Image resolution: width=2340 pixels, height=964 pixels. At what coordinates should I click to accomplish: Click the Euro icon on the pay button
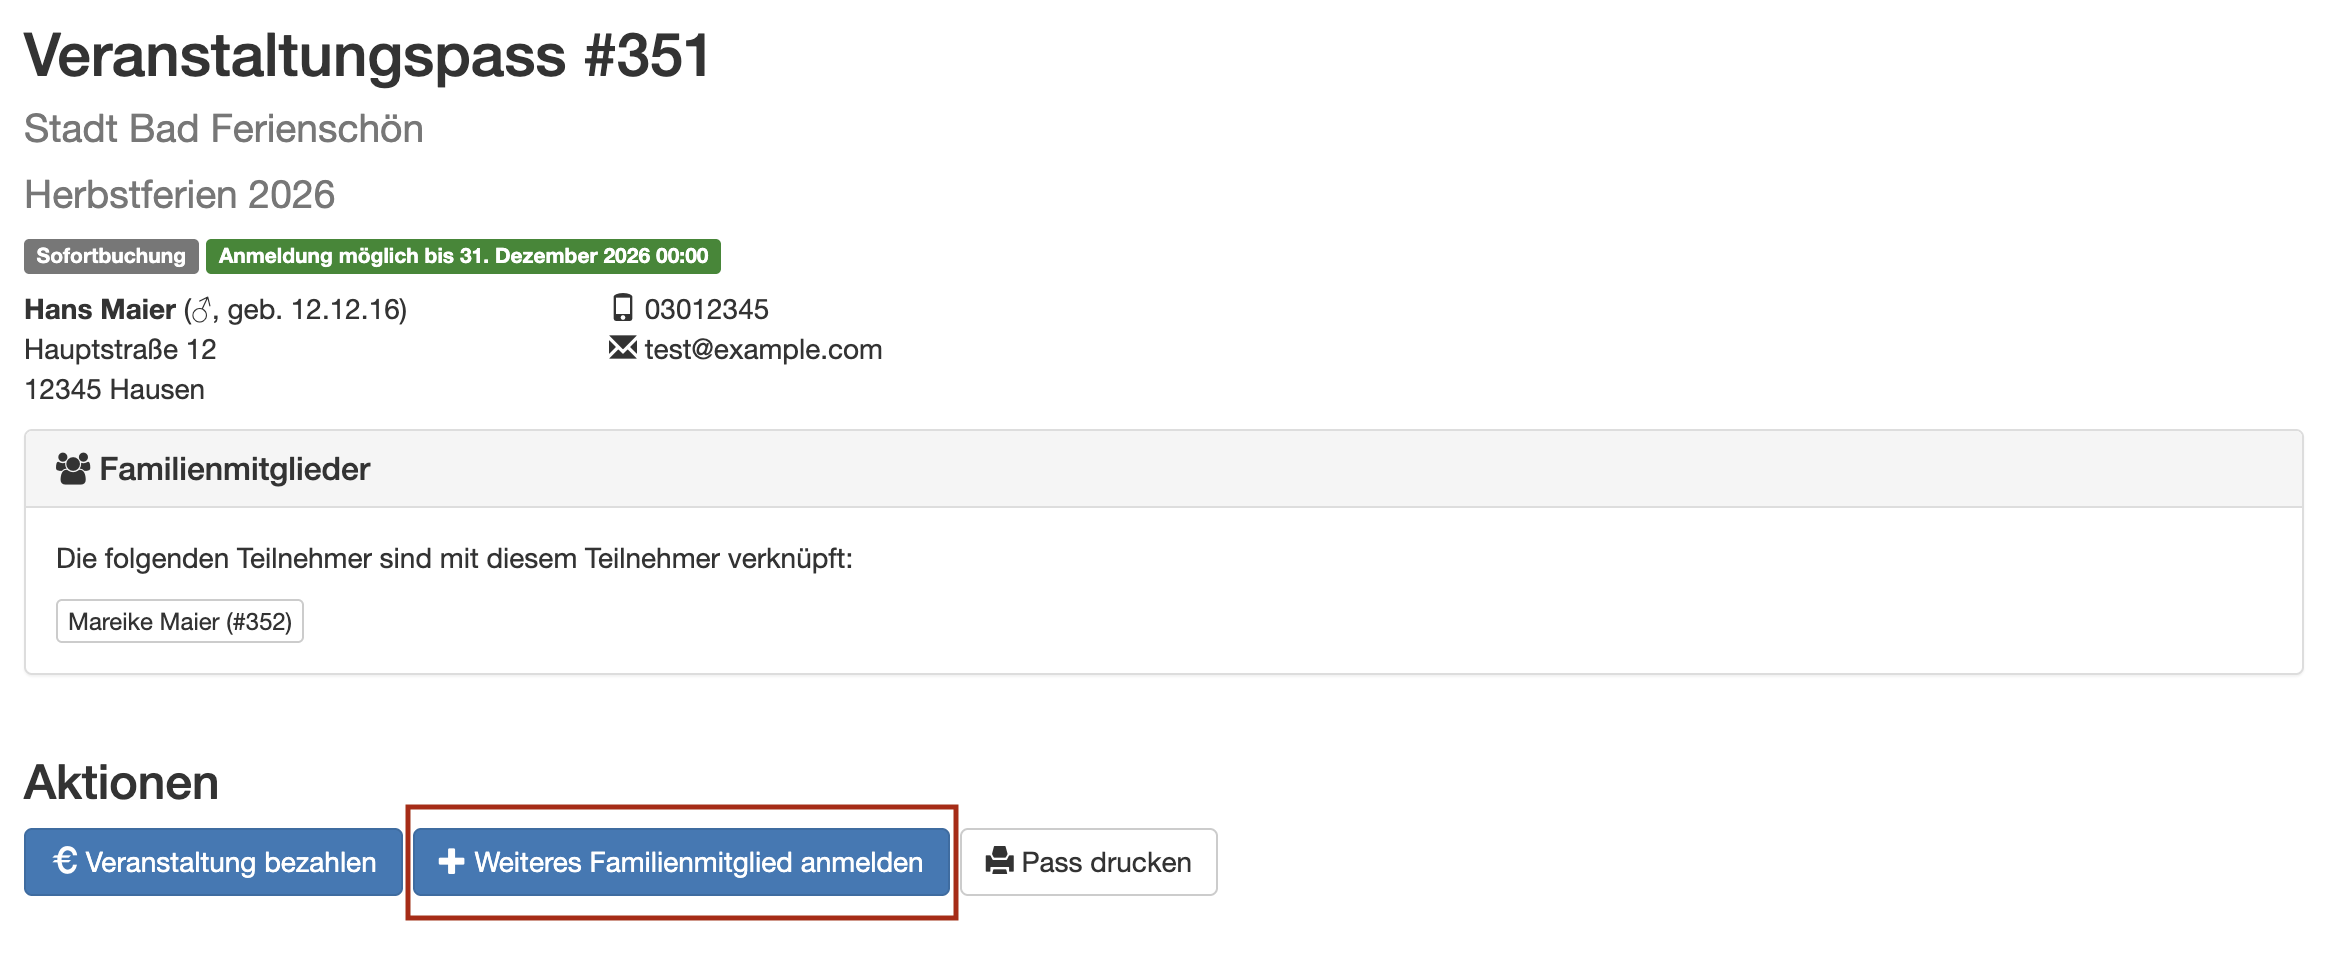65,861
